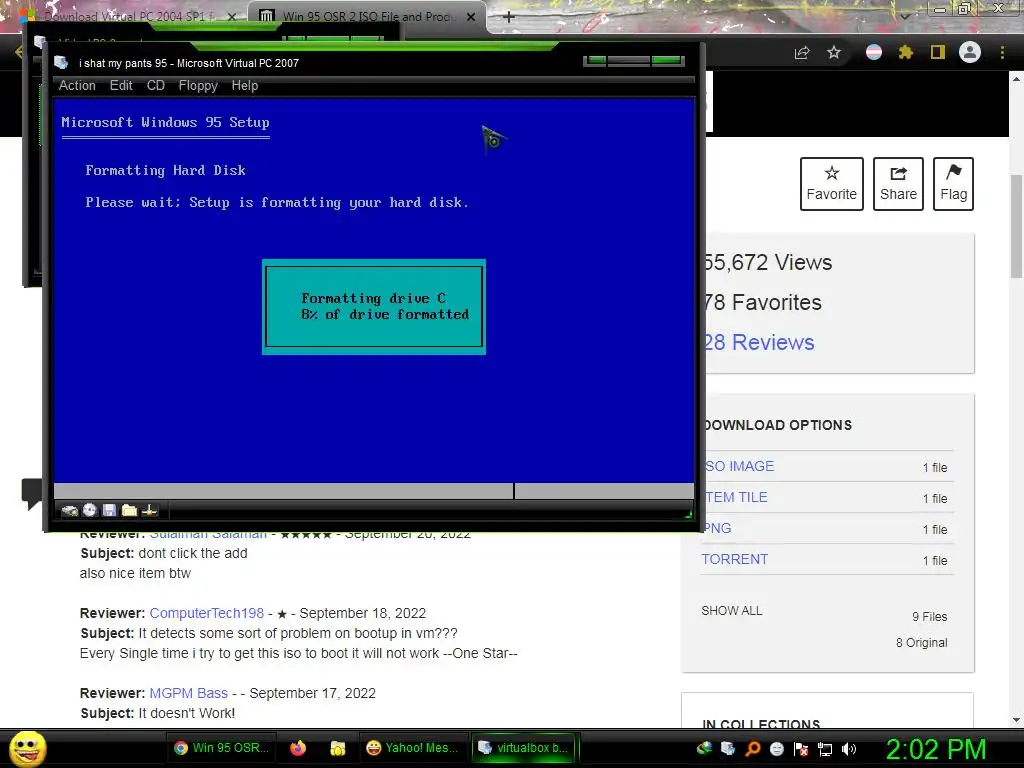
Task: Open the 28 Reviews link
Action: click(759, 342)
